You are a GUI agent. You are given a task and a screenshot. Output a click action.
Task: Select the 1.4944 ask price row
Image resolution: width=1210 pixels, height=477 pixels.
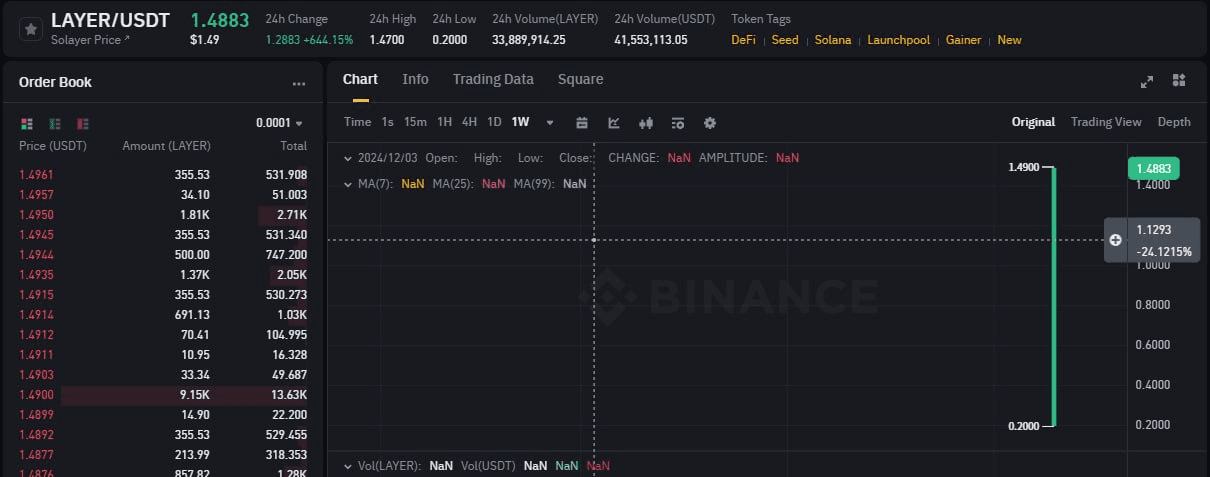tap(163, 255)
